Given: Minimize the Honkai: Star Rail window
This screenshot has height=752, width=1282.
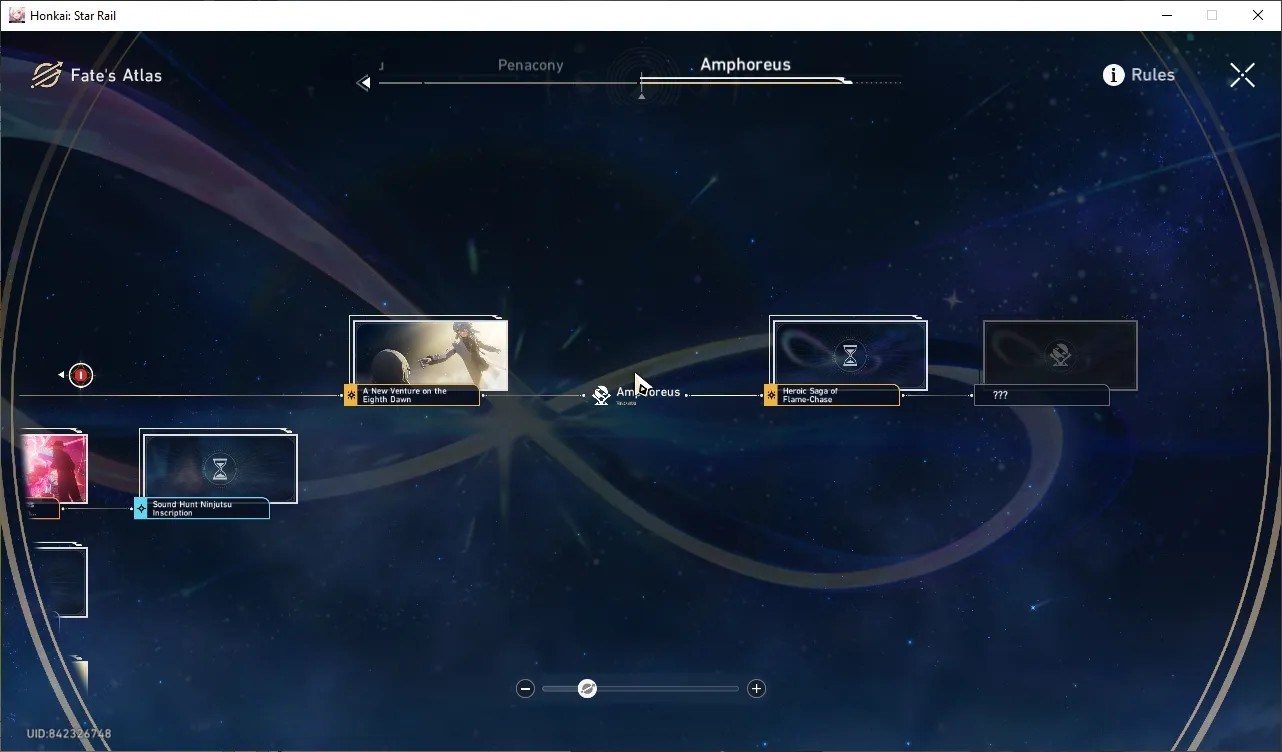Looking at the screenshot, I should [1167, 15].
